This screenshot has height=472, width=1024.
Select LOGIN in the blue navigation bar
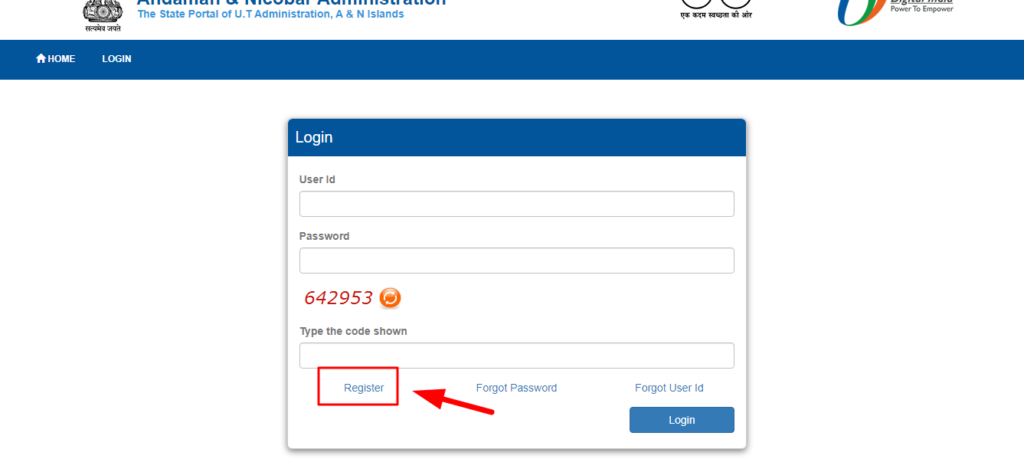[116, 59]
